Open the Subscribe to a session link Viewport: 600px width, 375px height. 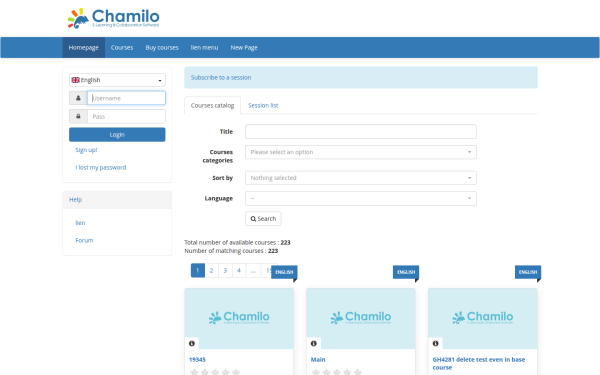click(221, 77)
